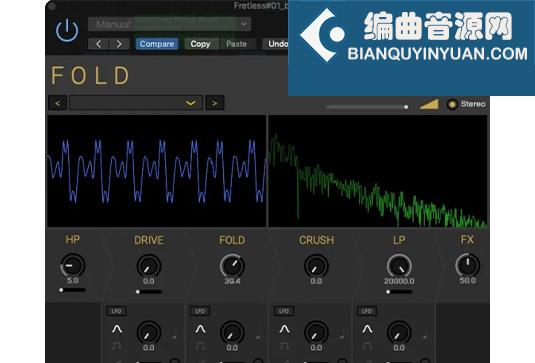Viewport: 535px width, 363px height.
Task: Click the Paste button
Action: 236,44
